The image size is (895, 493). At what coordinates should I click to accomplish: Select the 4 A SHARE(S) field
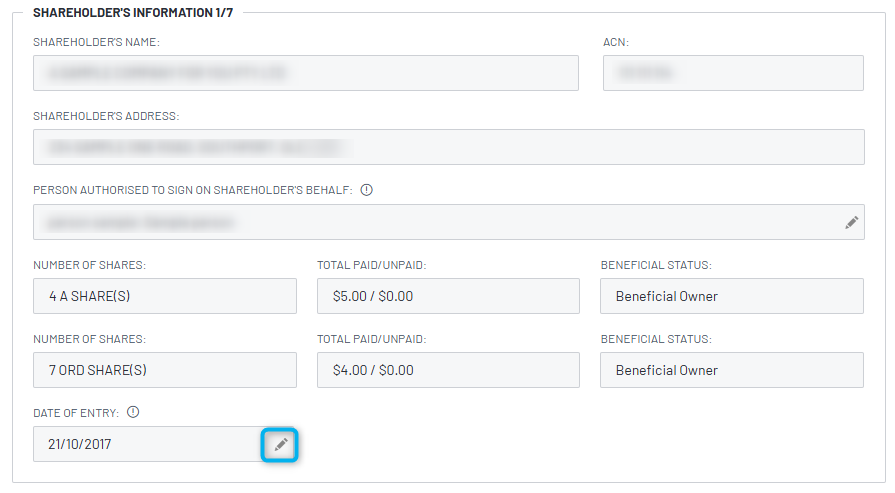point(165,296)
